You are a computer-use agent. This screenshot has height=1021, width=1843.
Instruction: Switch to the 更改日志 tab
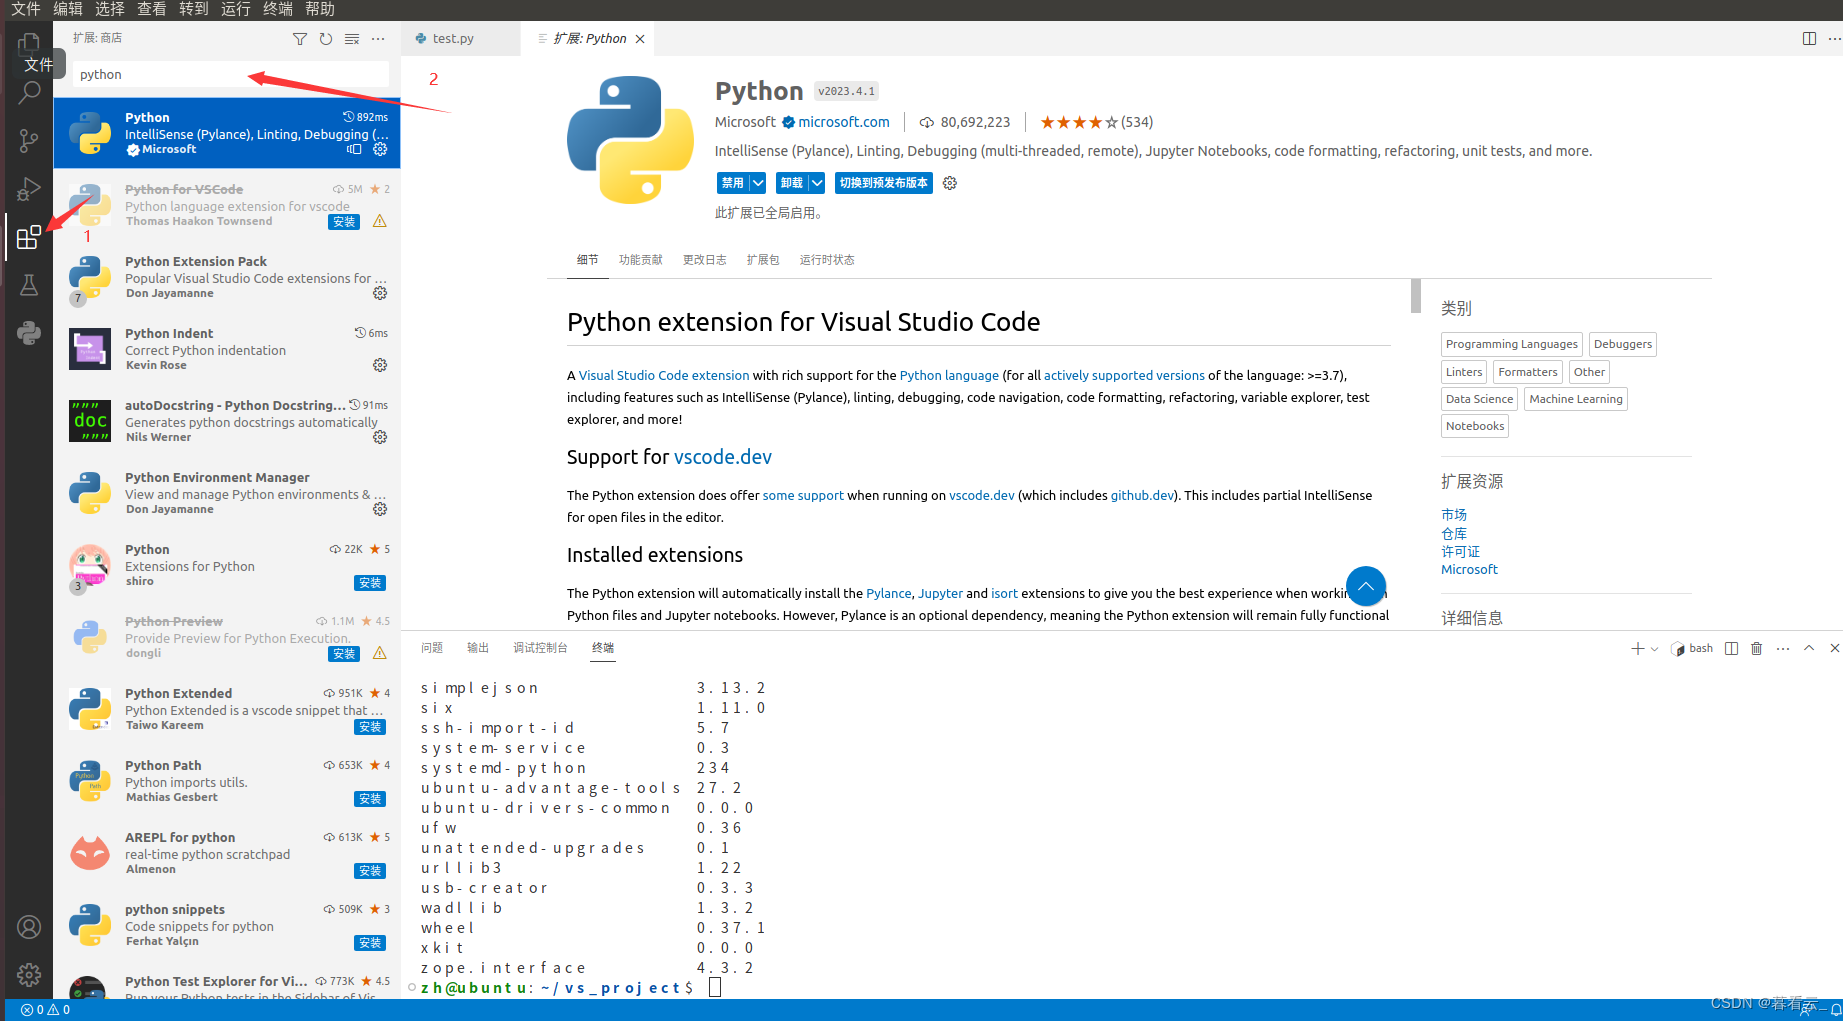click(x=704, y=259)
